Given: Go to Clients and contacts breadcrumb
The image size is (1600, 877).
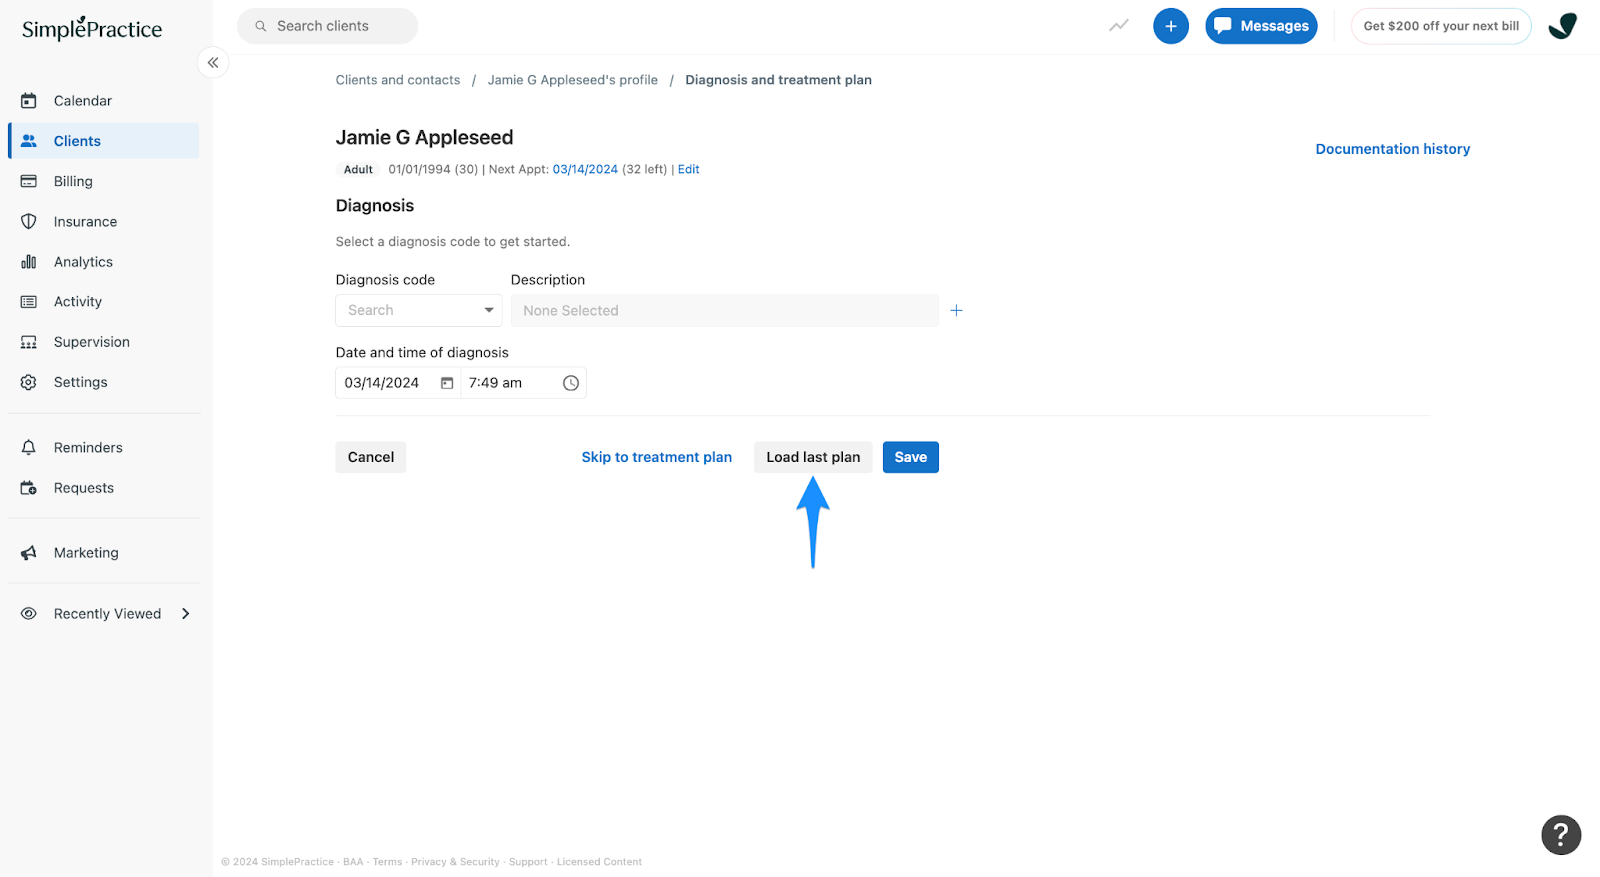Looking at the screenshot, I should click(398, 80).
